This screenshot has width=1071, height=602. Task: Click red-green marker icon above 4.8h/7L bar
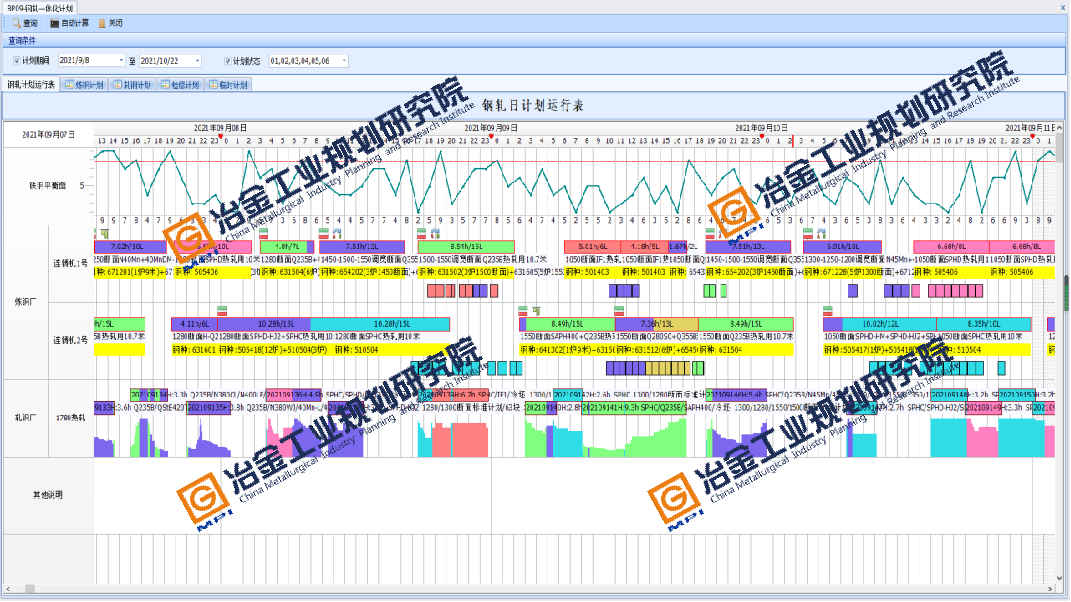point(264,234)
